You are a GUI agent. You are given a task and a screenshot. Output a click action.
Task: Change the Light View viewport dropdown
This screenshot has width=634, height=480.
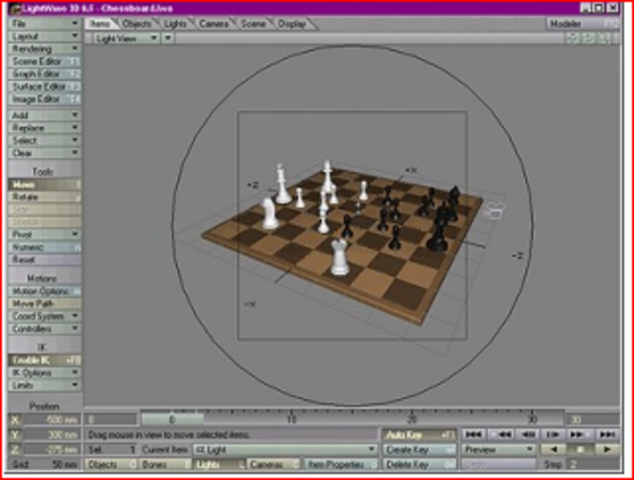[x=126, y=38]
